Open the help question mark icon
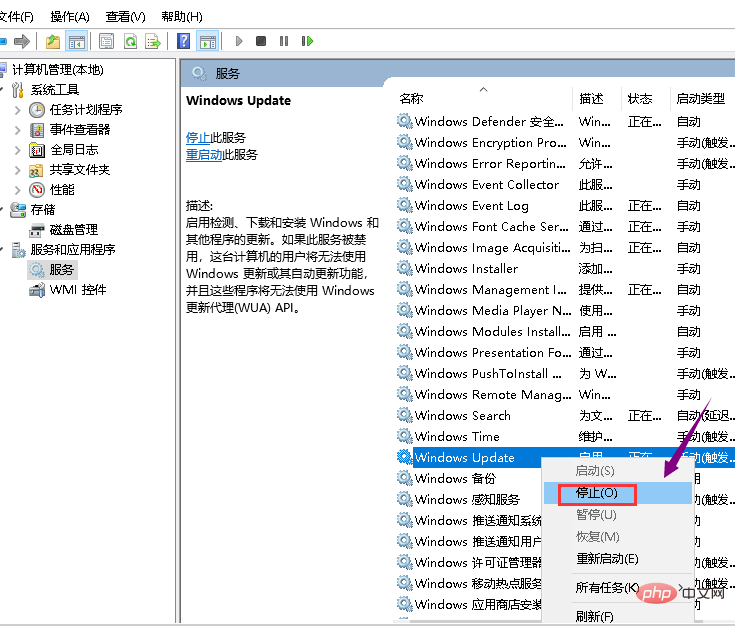The width and height of the screenshot is (735, 626). click(183, 41)
